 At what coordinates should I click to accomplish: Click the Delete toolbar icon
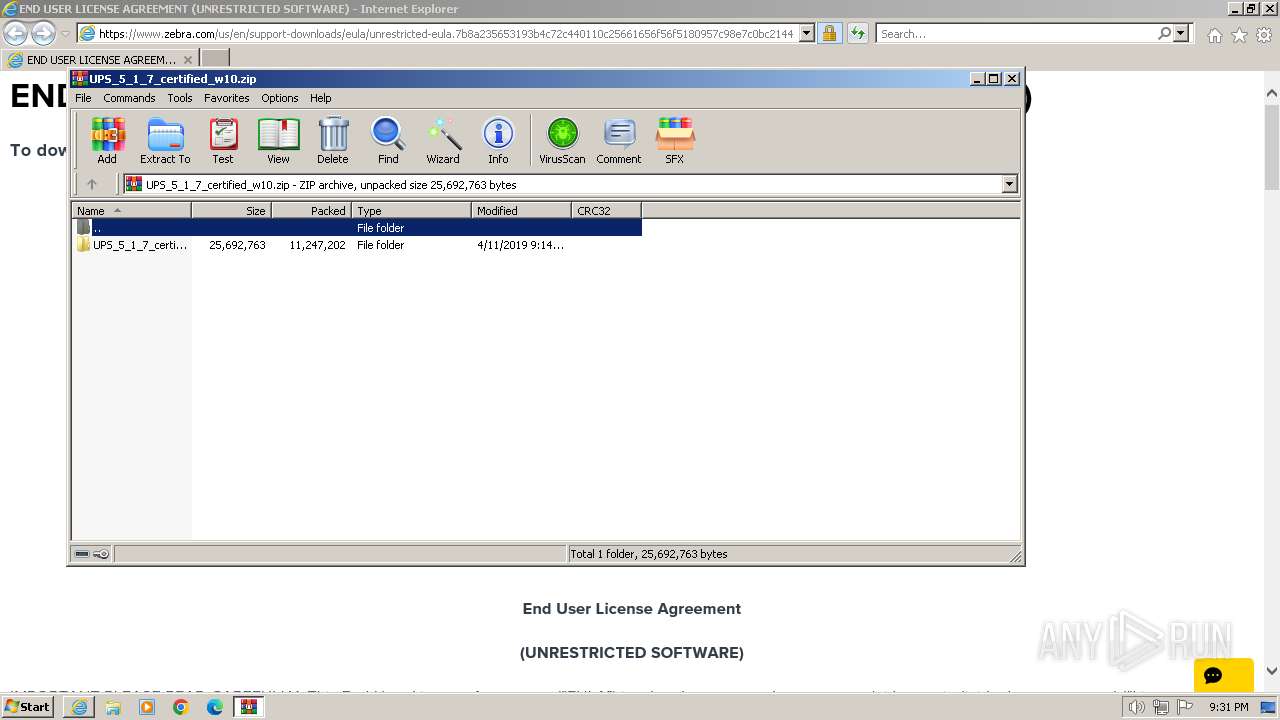tap(333, 140)
